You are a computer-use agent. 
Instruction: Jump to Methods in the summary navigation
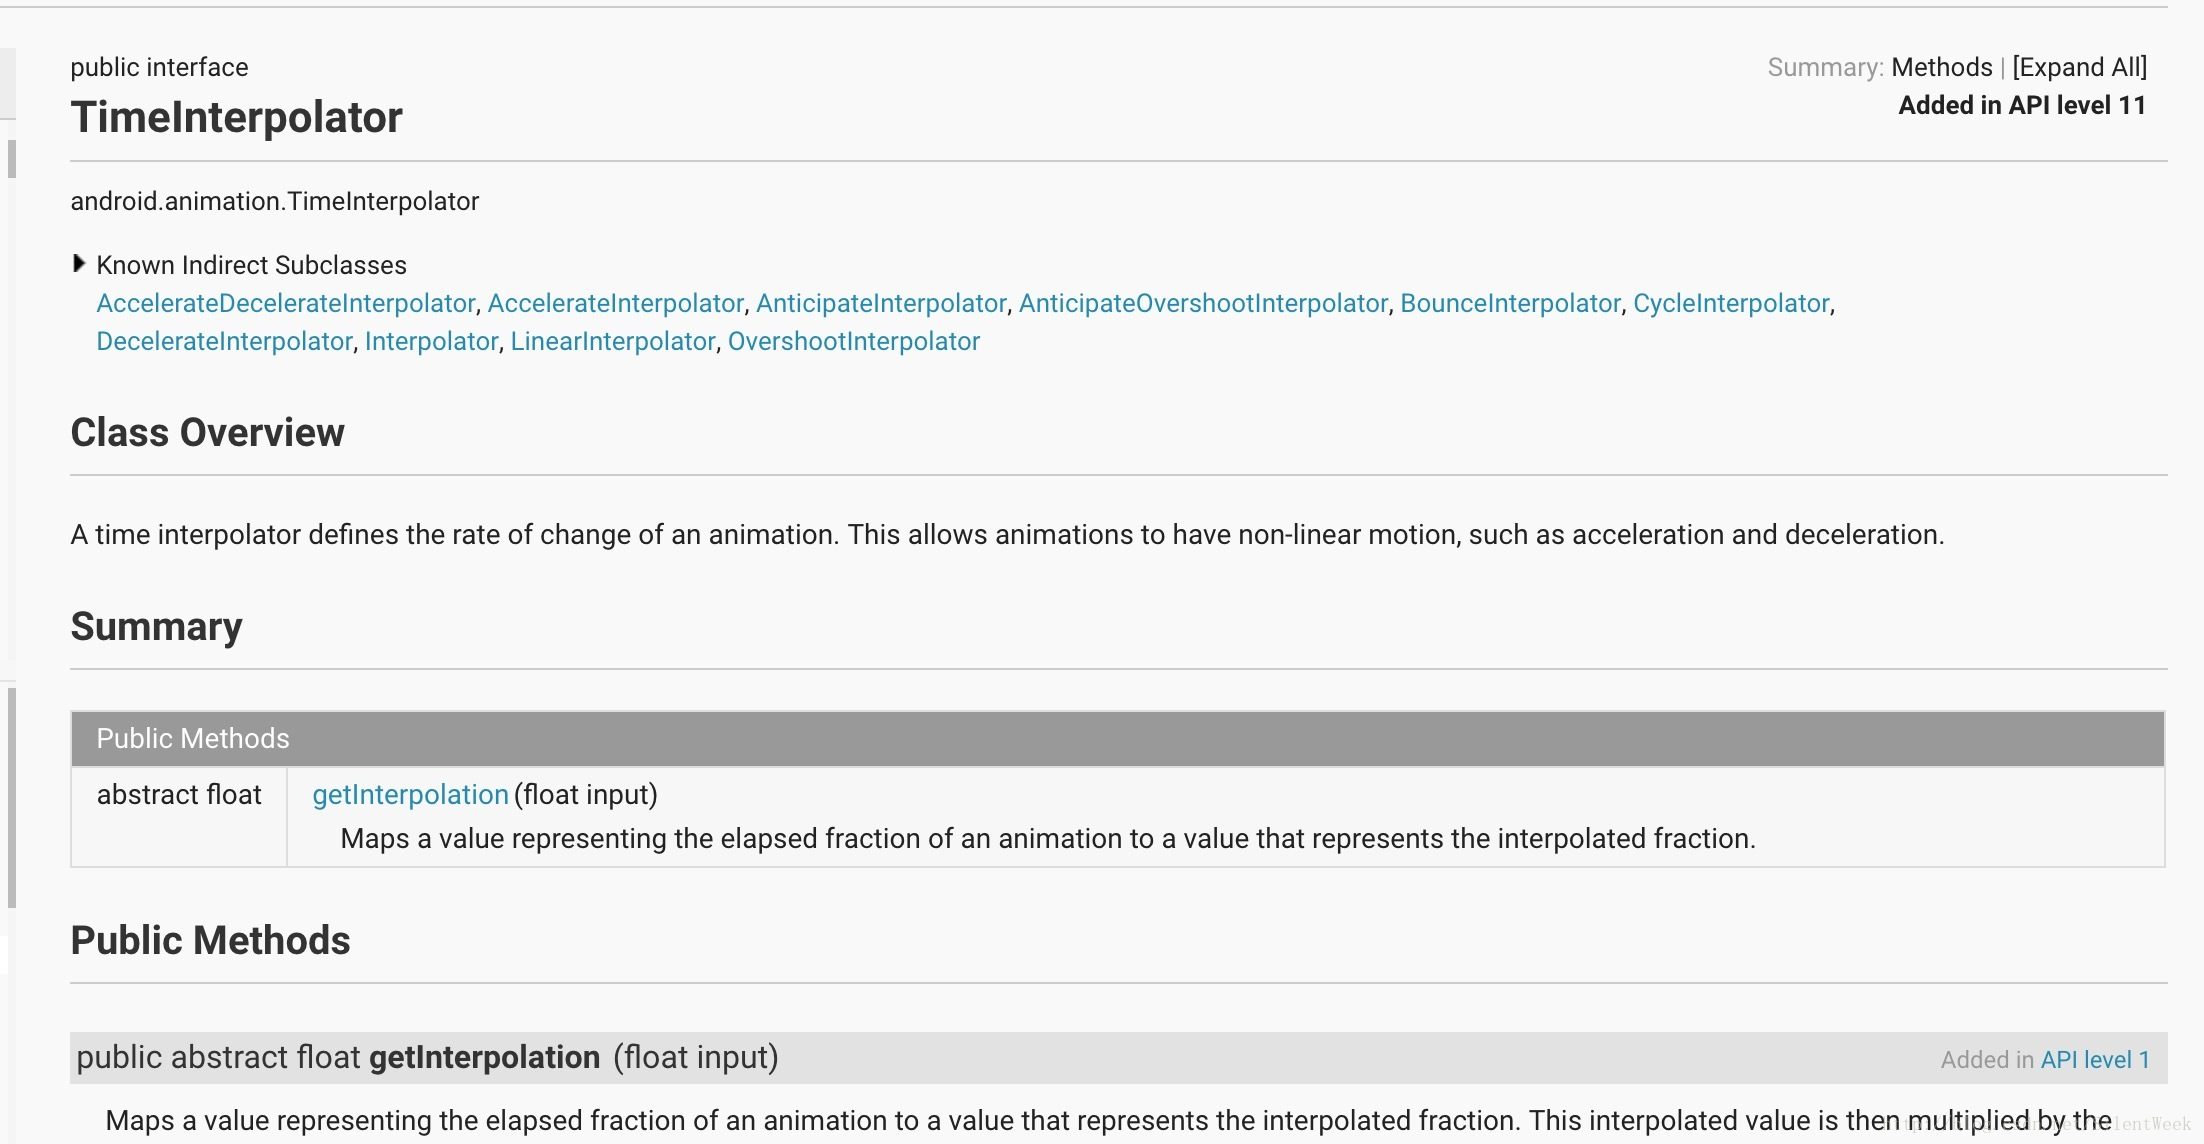click(1941, 67)
